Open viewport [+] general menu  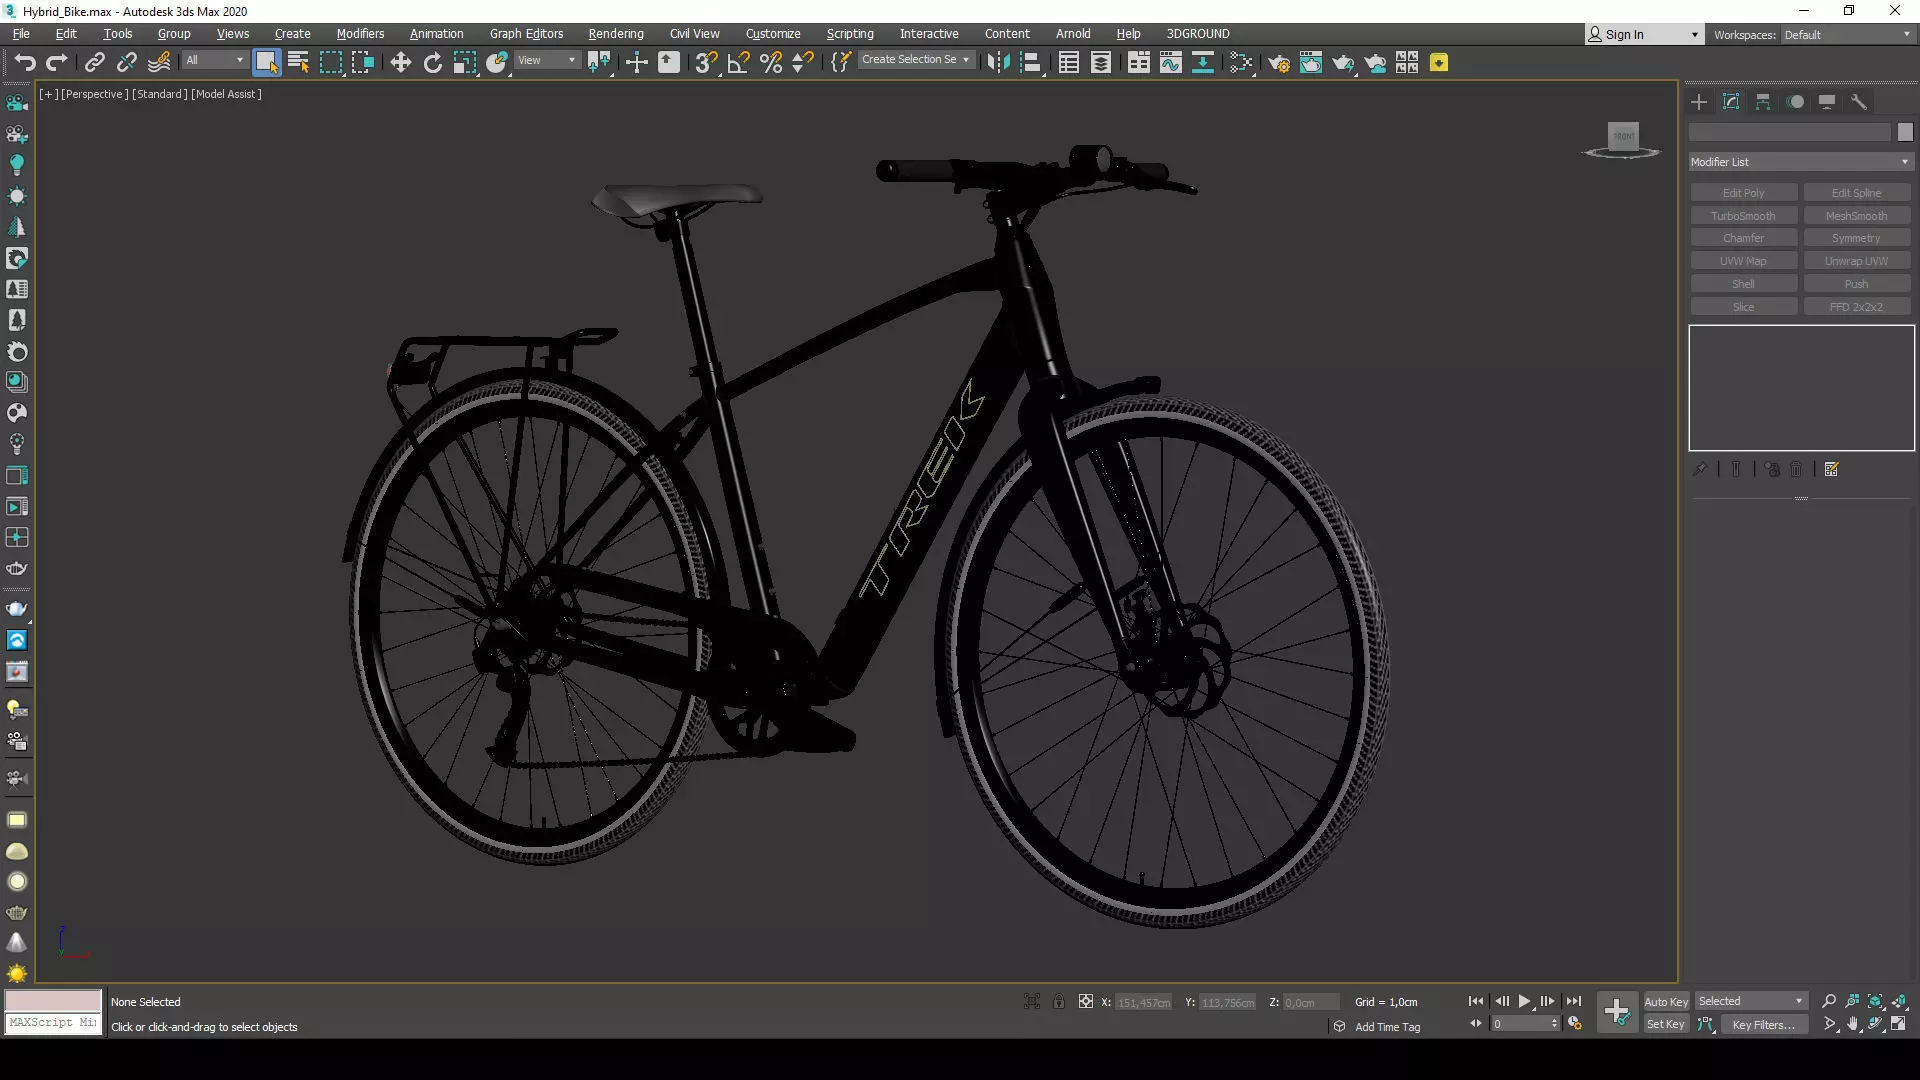(x=47, y=94)
